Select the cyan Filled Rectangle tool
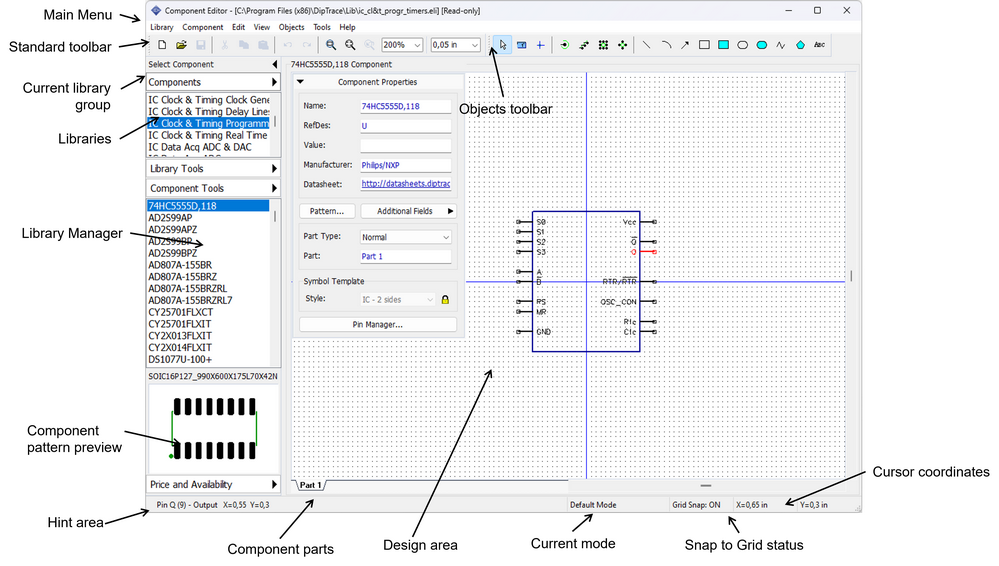 pos(723,45)
